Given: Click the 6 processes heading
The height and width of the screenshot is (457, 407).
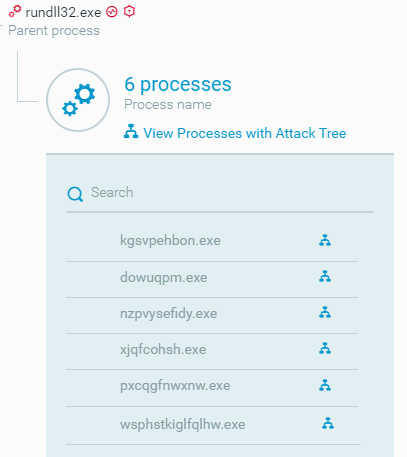Looking at the screenshot, I should point(178,84).
